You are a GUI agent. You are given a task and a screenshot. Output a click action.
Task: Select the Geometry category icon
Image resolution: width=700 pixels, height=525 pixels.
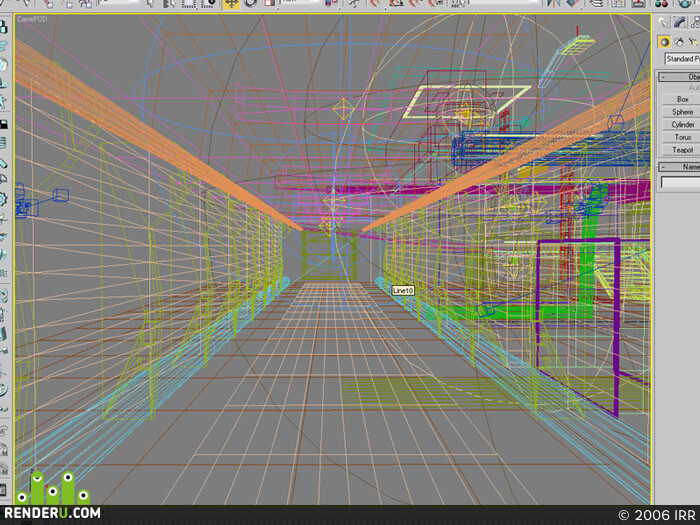click(664, 42)
